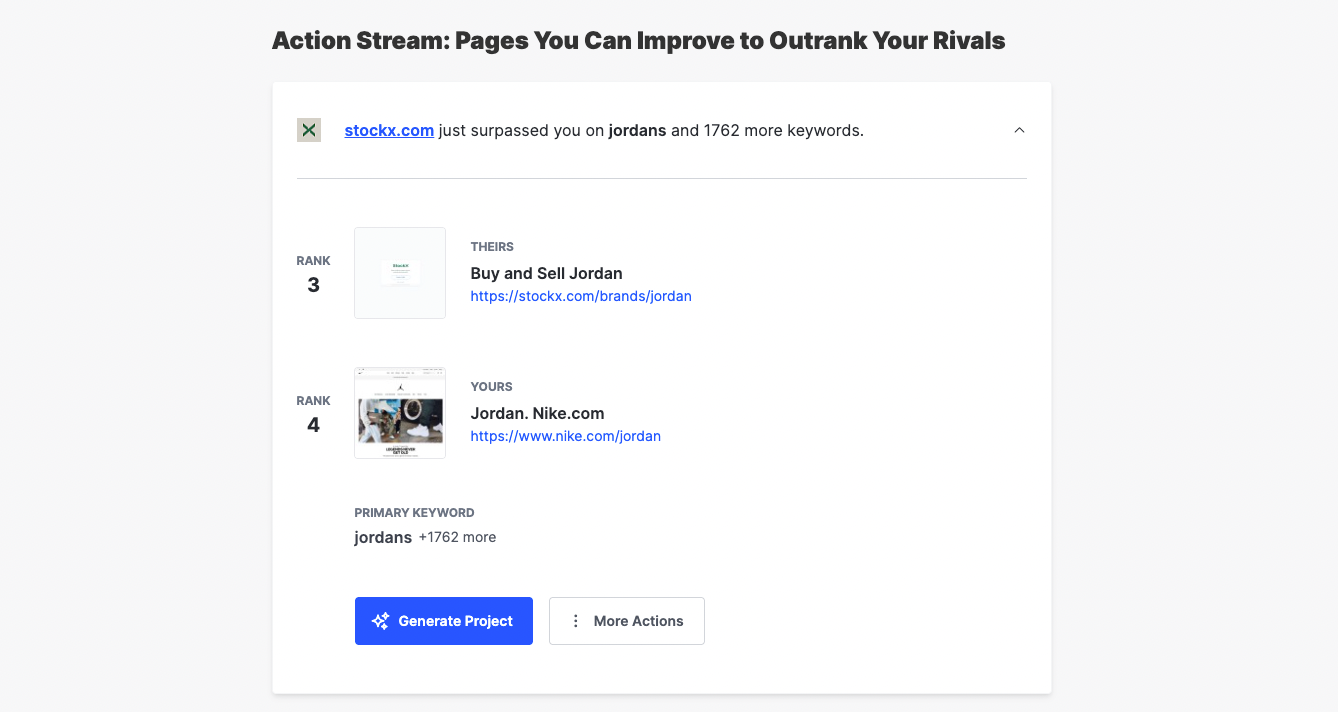Click the Action Stream page heading
The image size is (1338, 712).
pos(638,41)
